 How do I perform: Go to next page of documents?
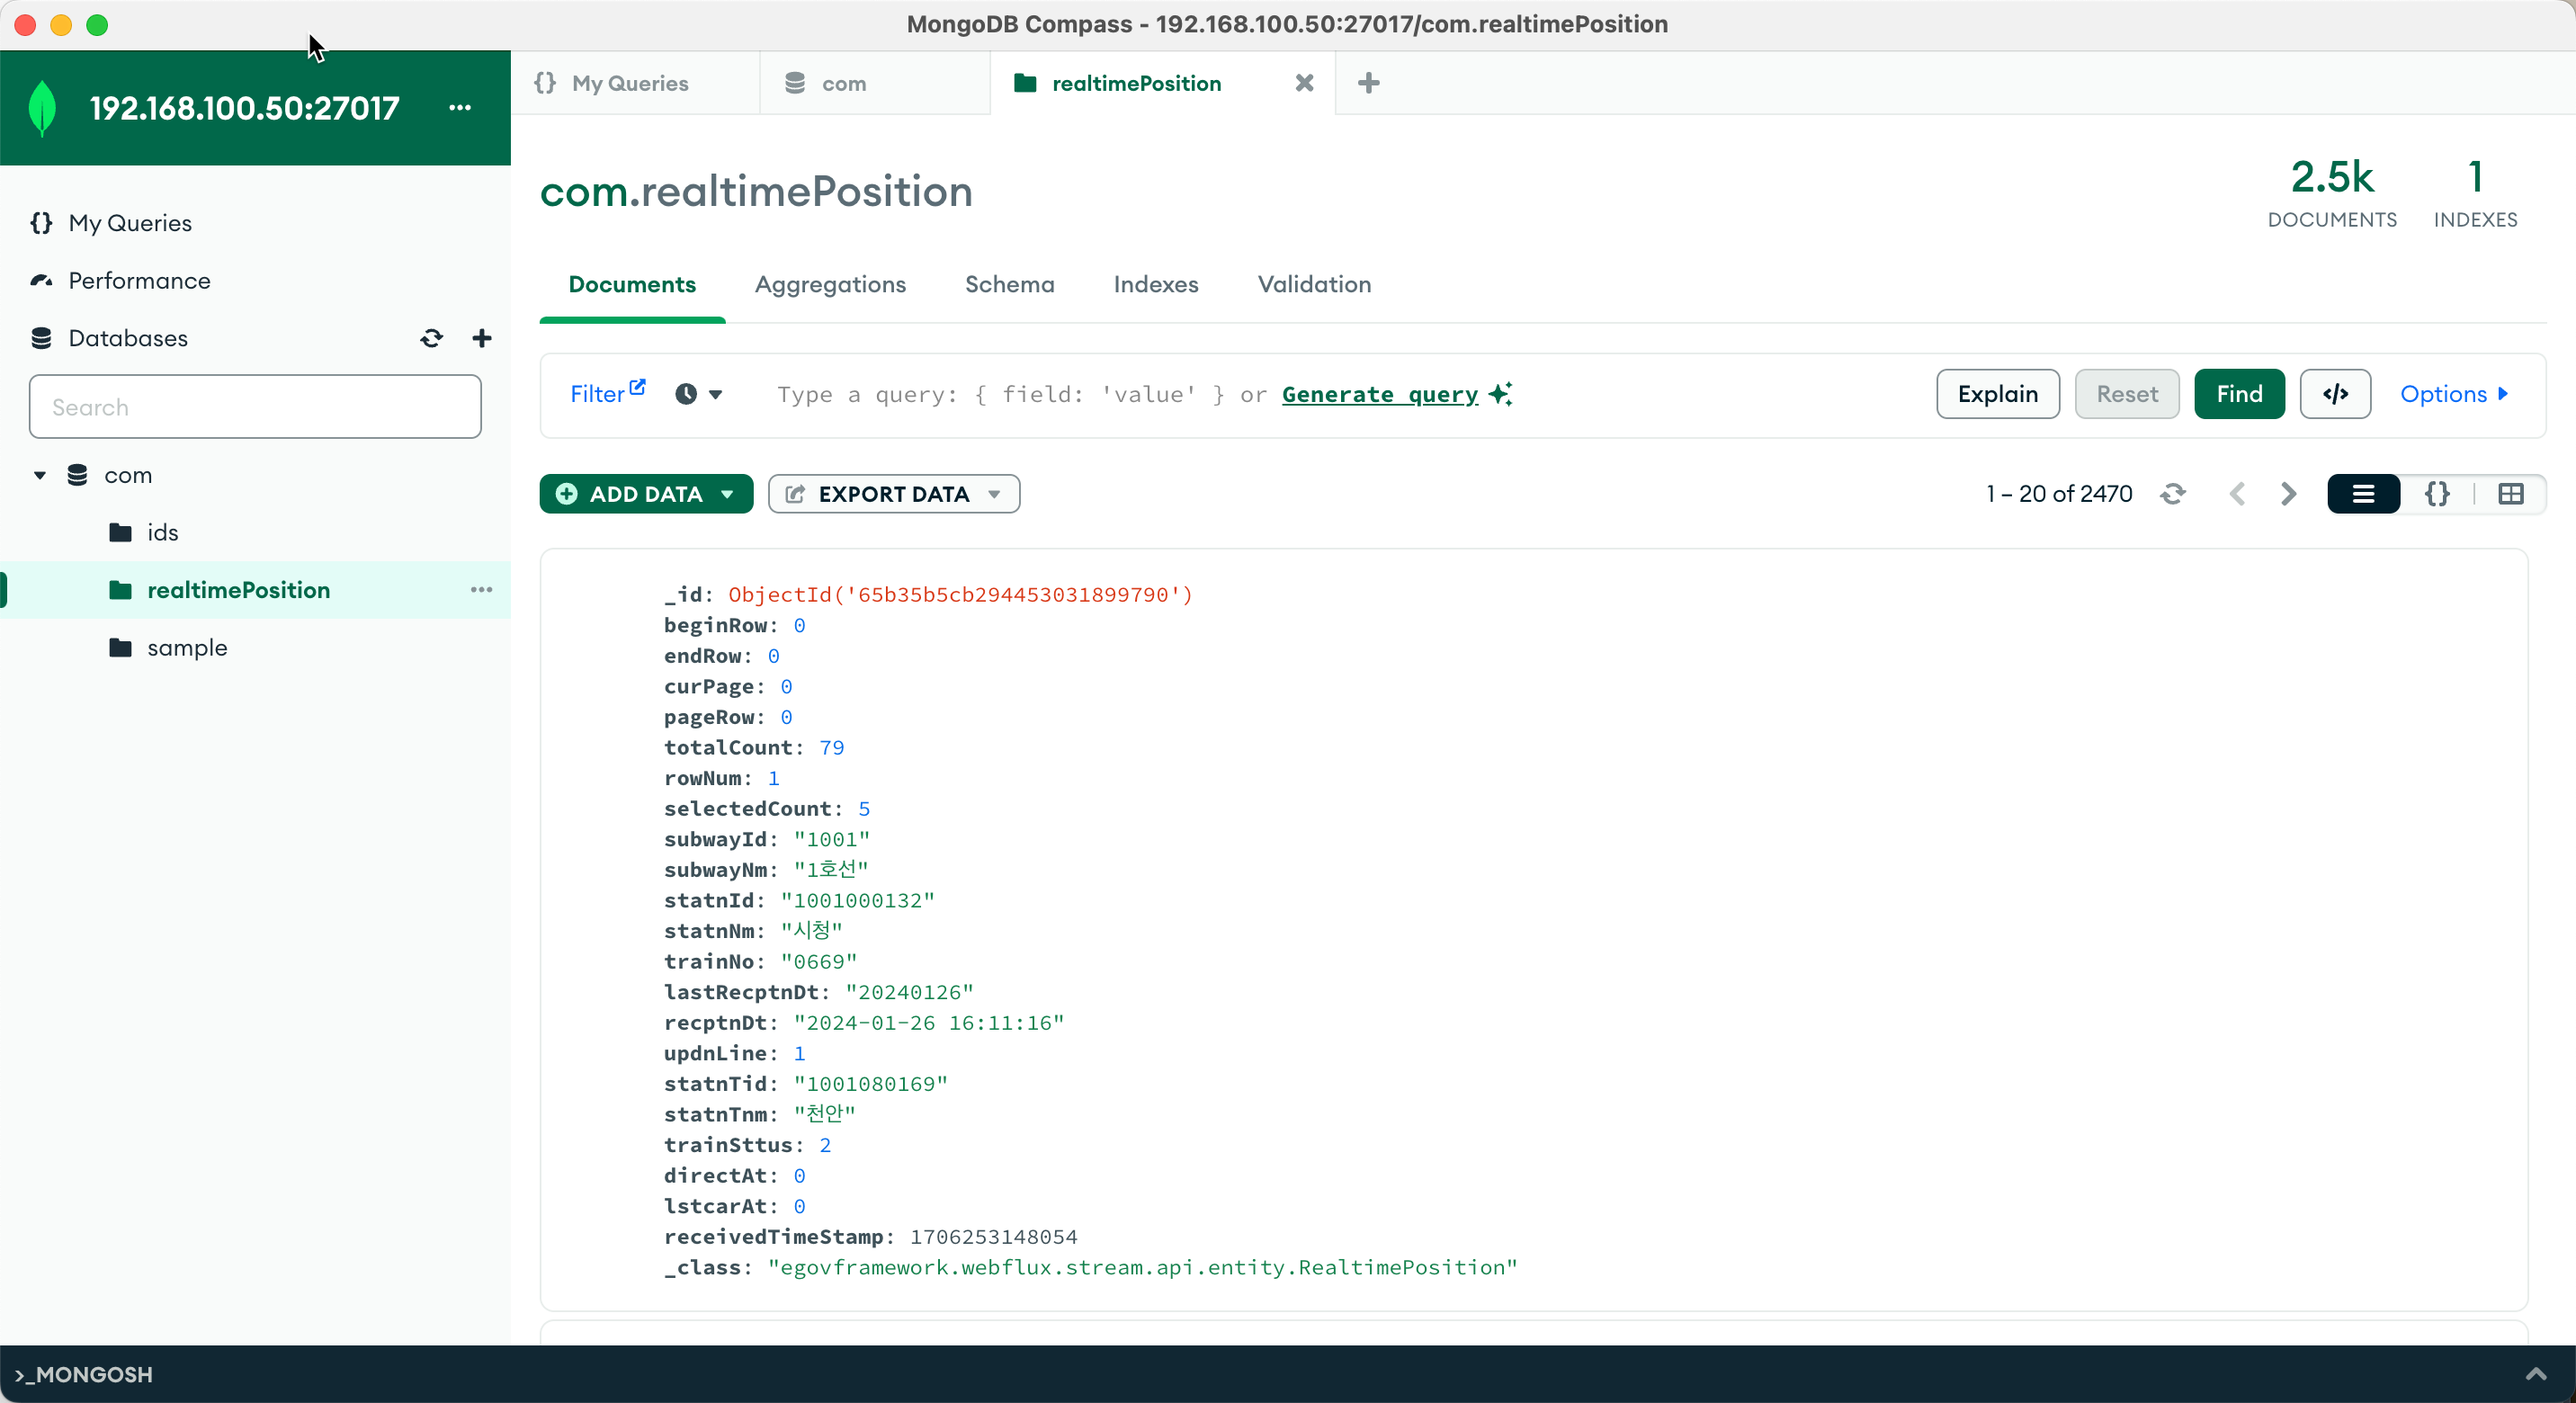[x=2289, y=494]
